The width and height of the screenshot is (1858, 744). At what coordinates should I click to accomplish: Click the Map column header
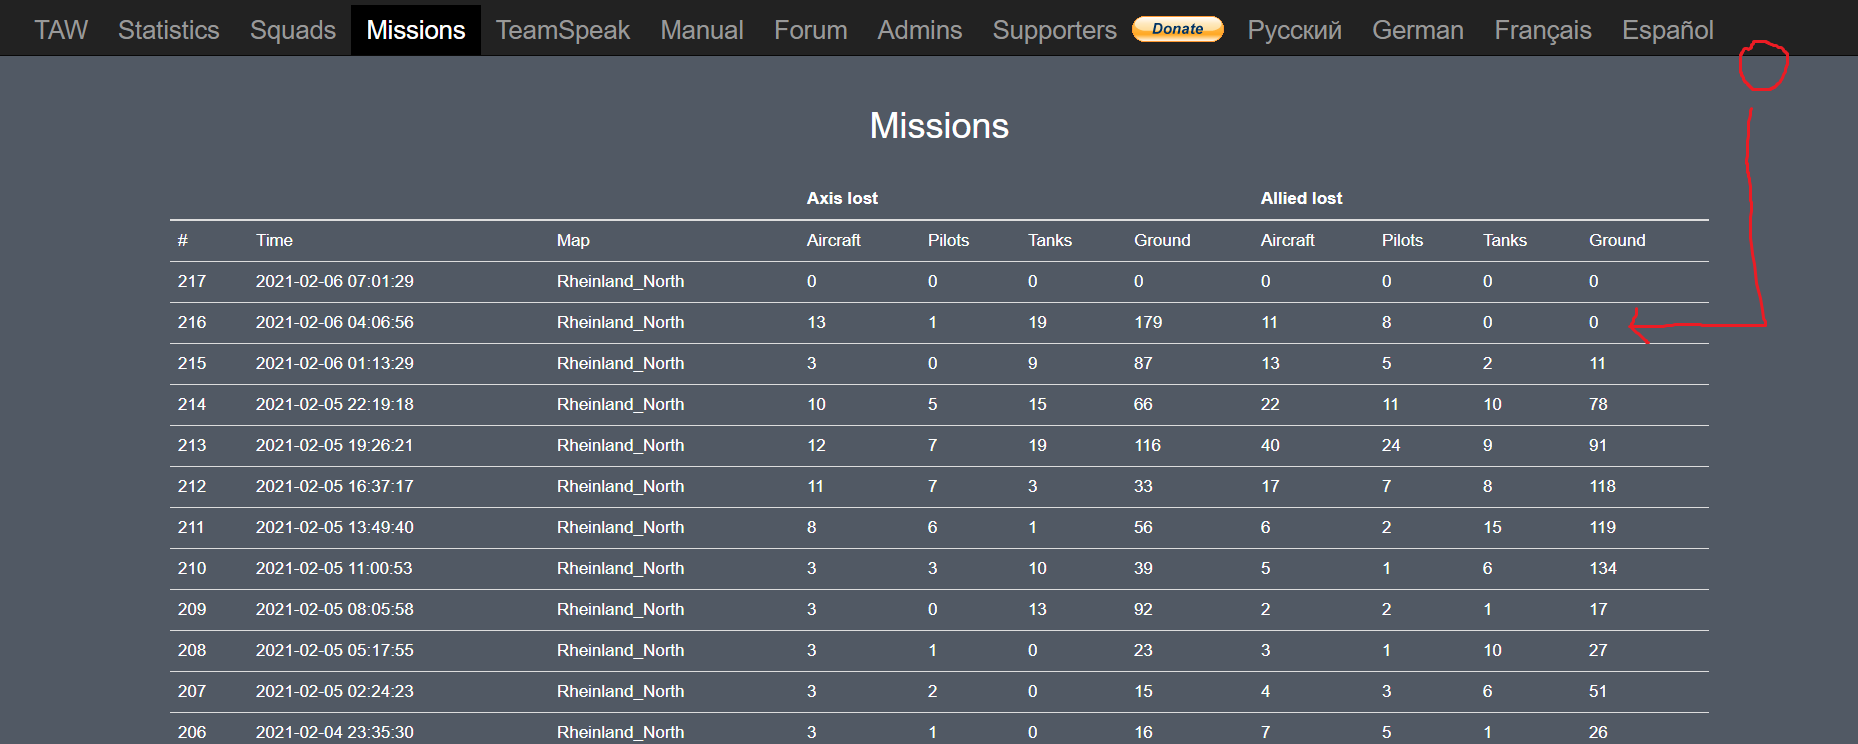pos(573,240)
